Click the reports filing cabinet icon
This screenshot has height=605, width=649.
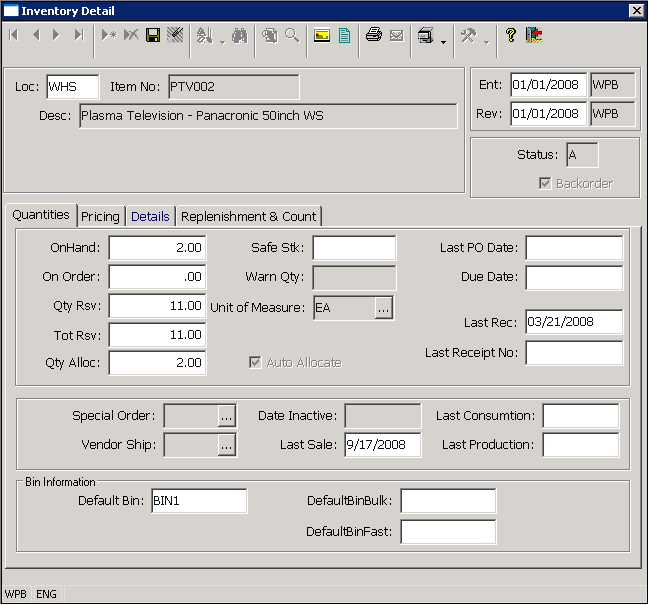point(425,36)
